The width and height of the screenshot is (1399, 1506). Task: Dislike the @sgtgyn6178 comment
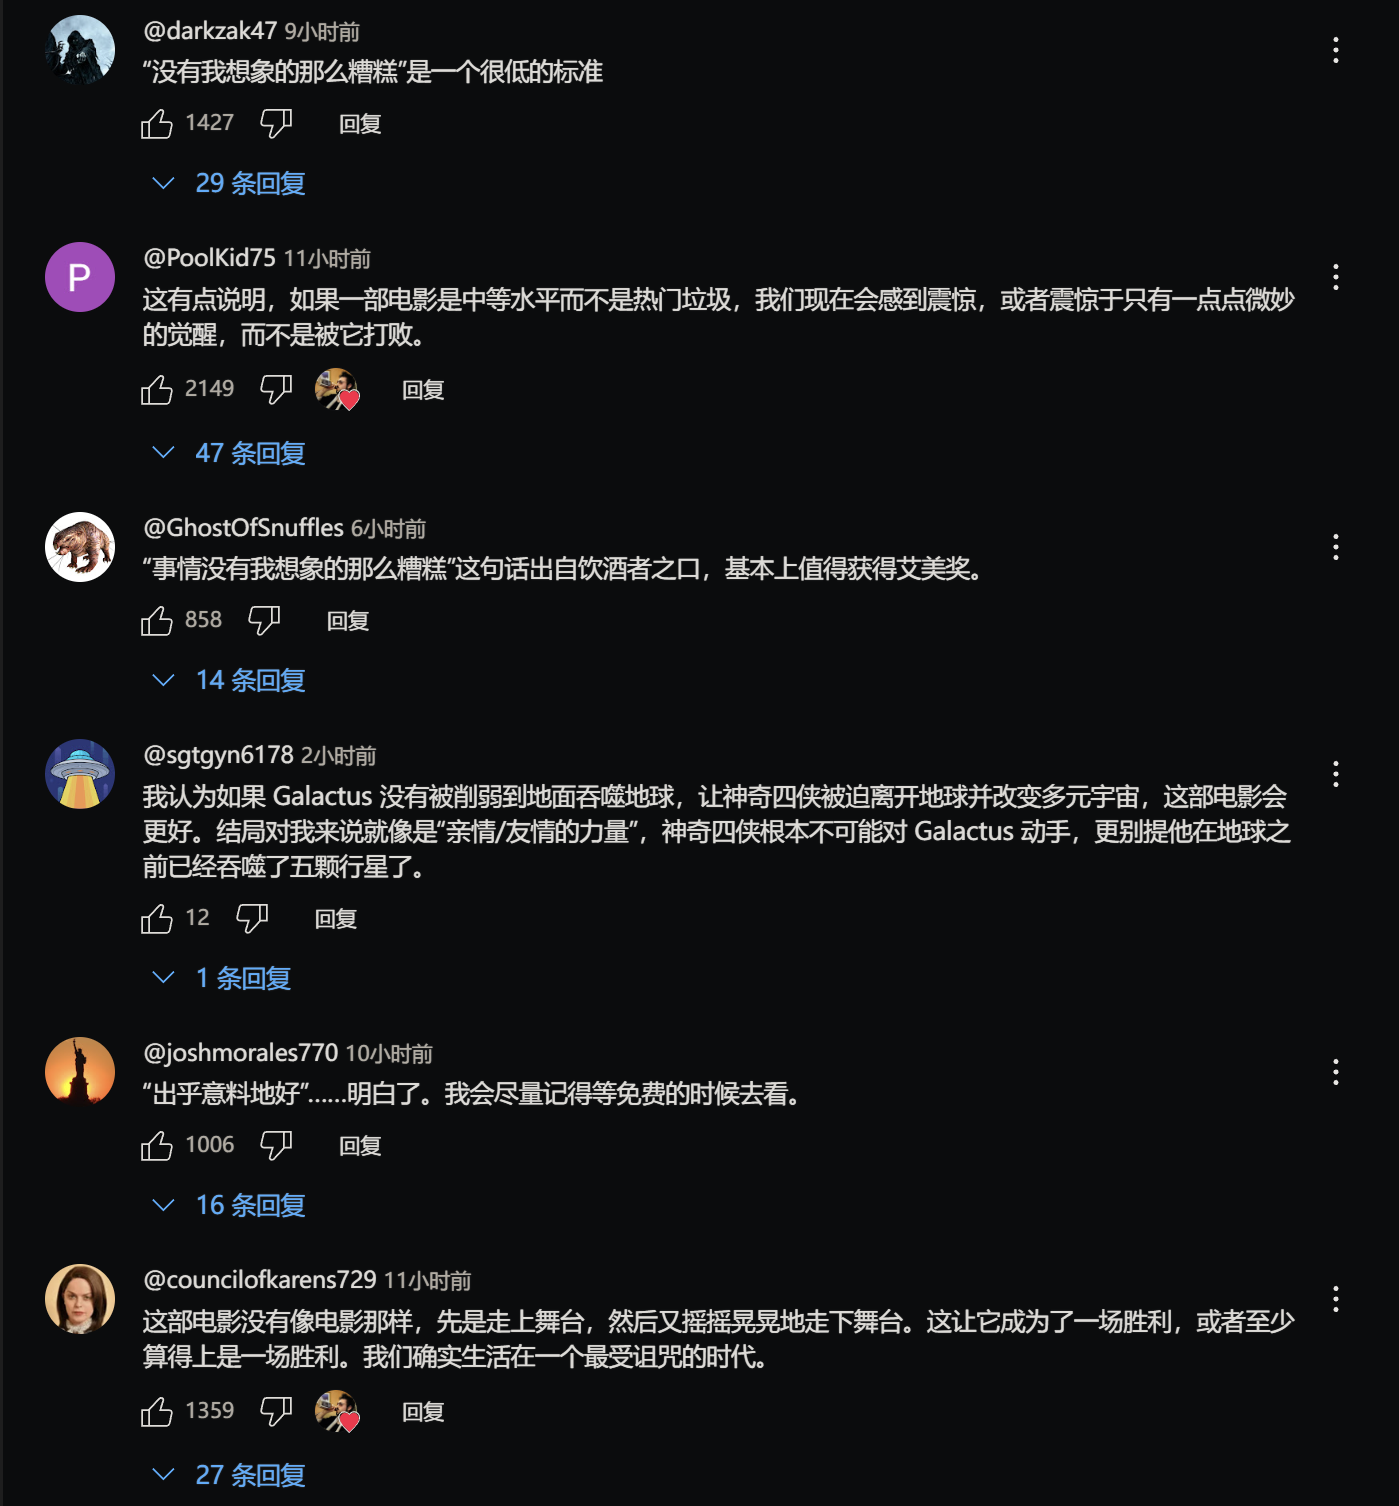point(252,918)
